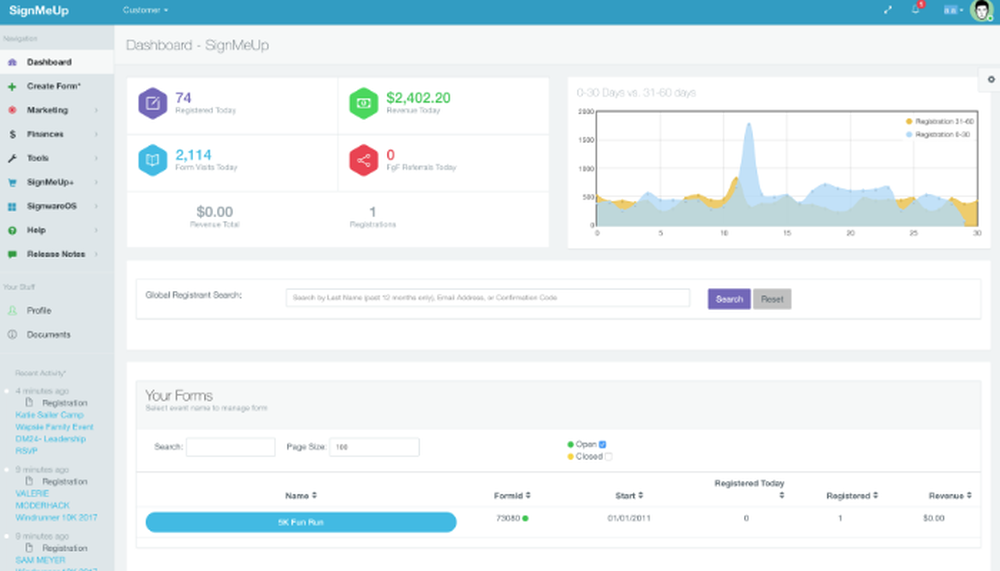Click the green Revenue Today hexagon icon

point(364,103)
